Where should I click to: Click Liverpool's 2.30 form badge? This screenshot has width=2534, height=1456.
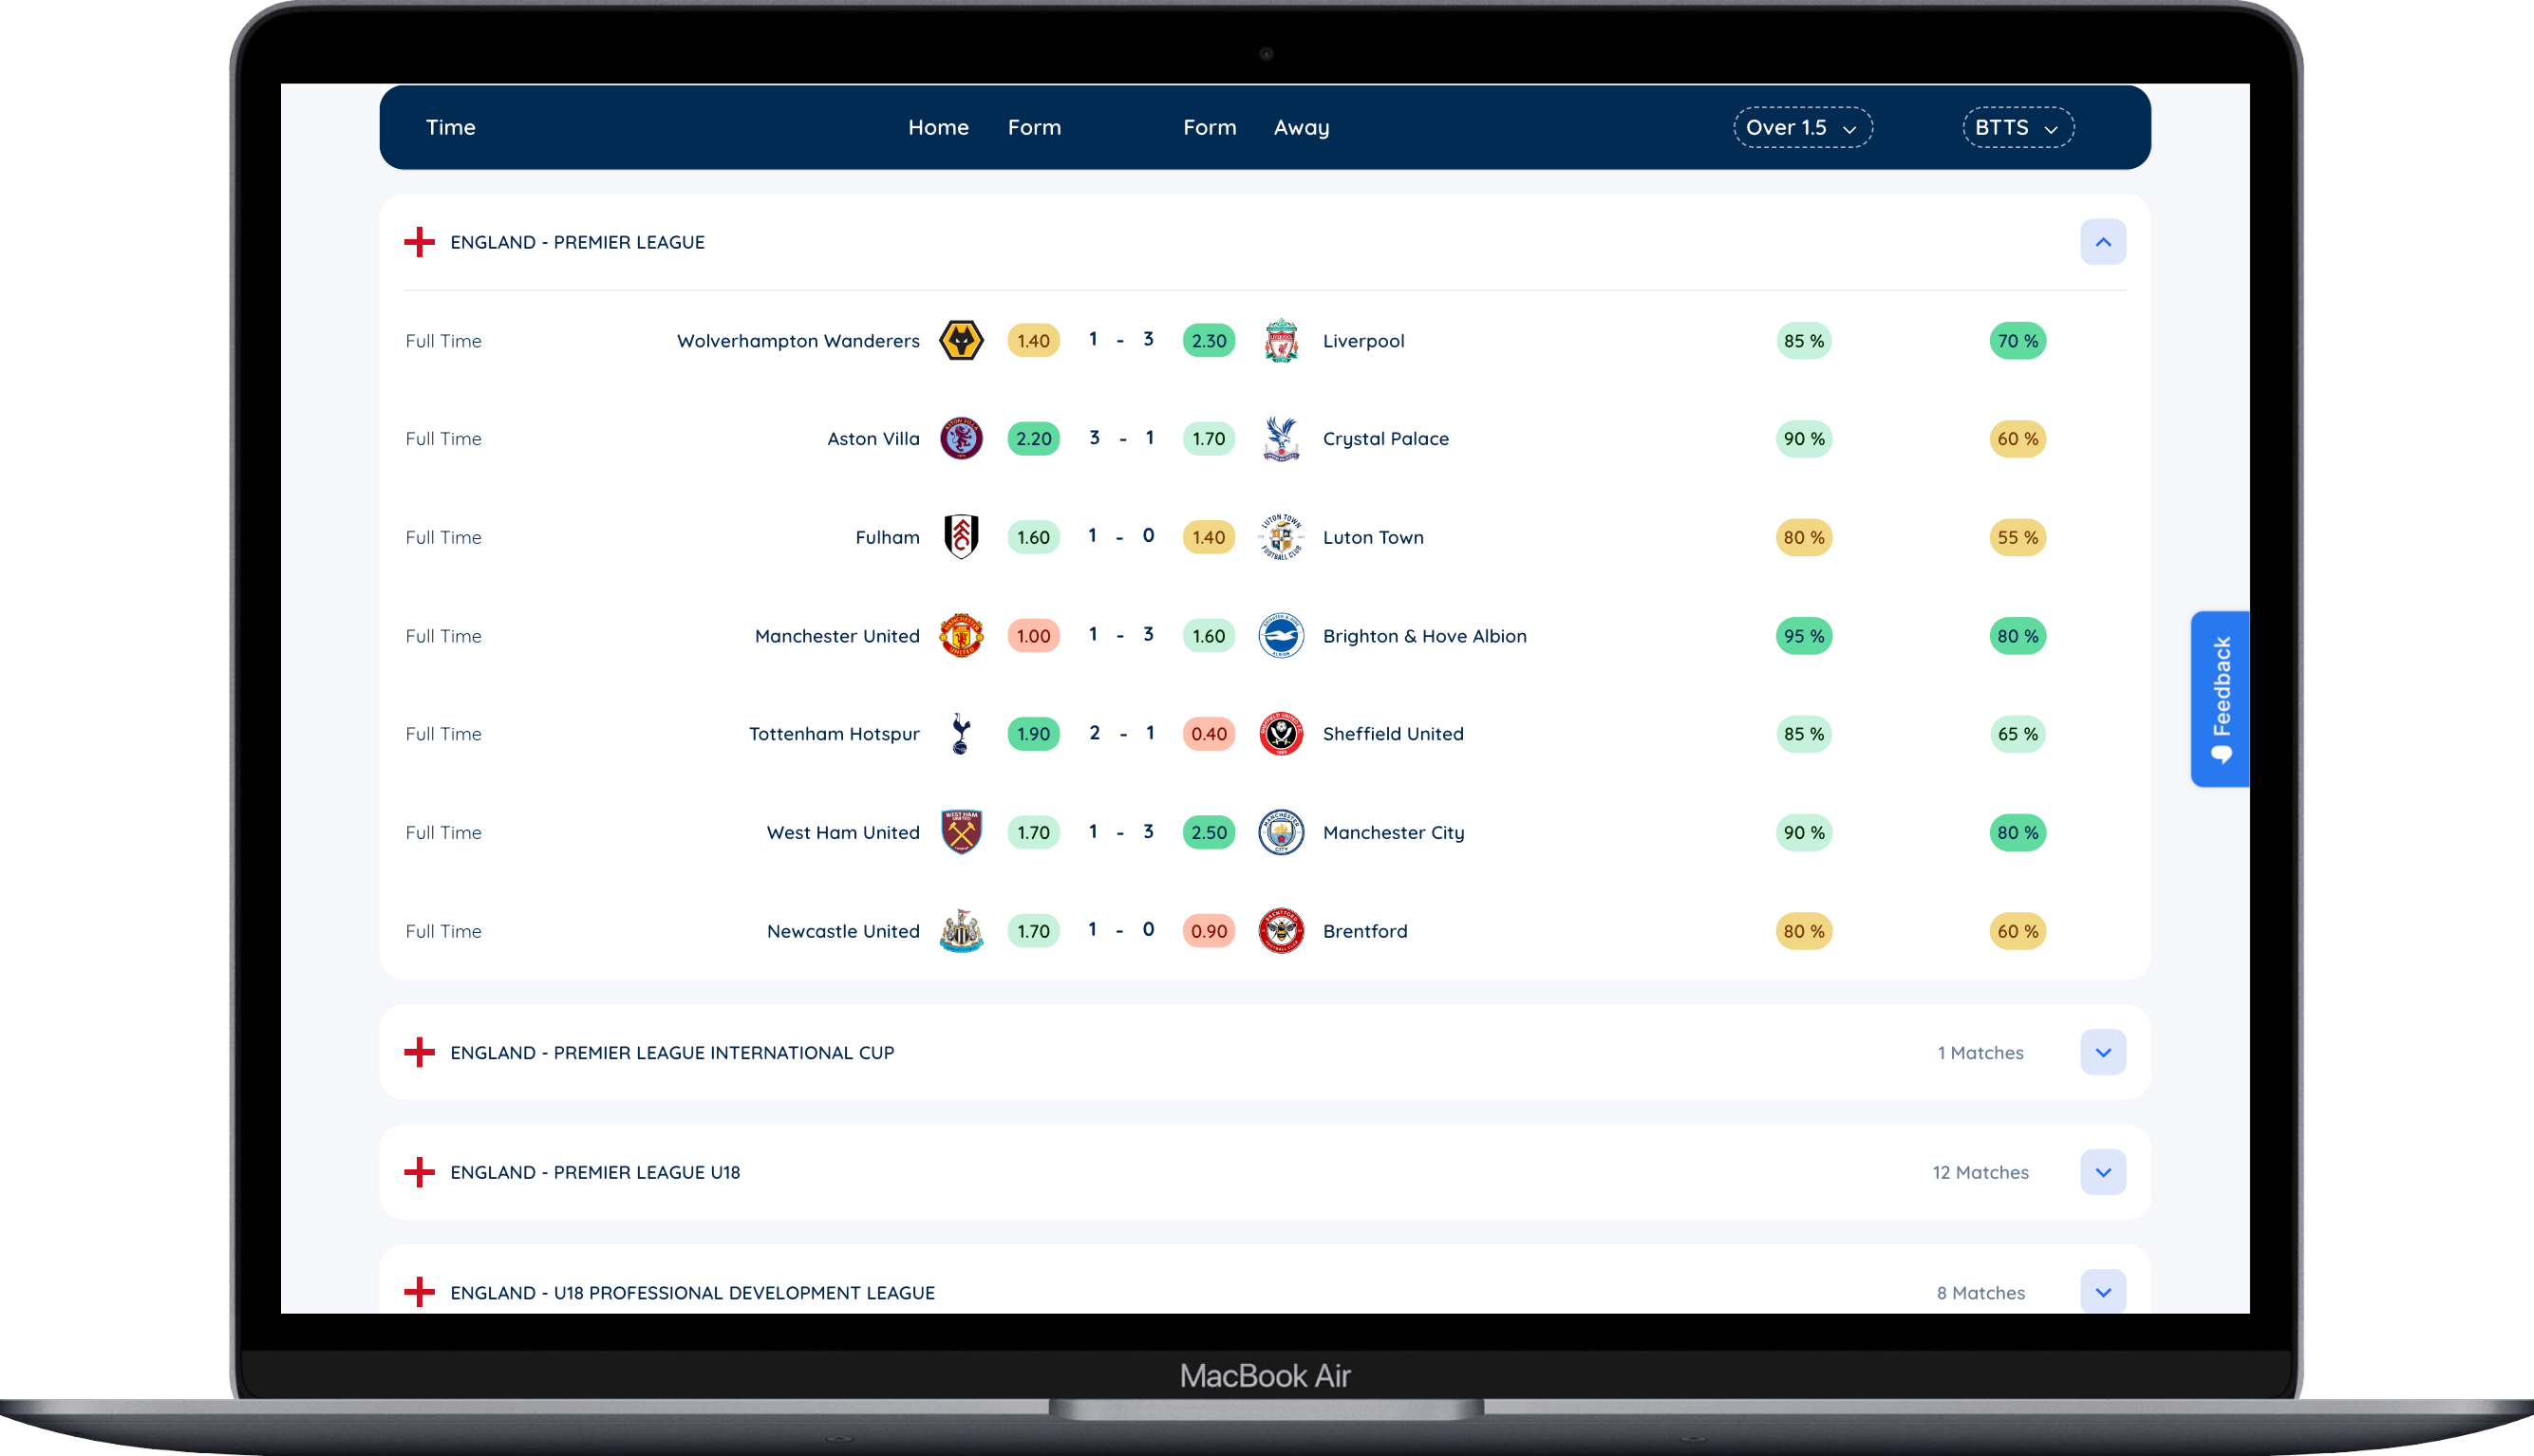[x=1208, y=341]
